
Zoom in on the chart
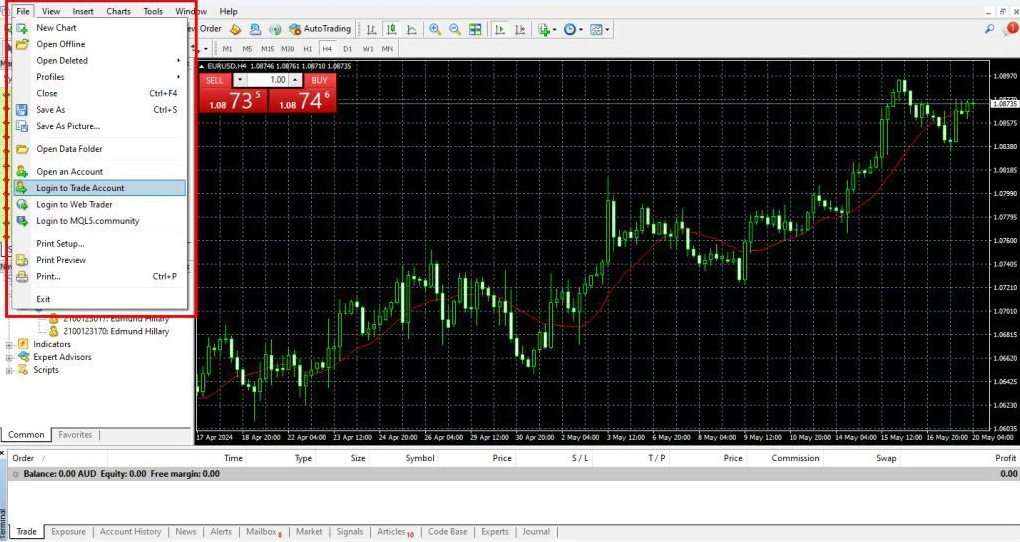[435, 29]
